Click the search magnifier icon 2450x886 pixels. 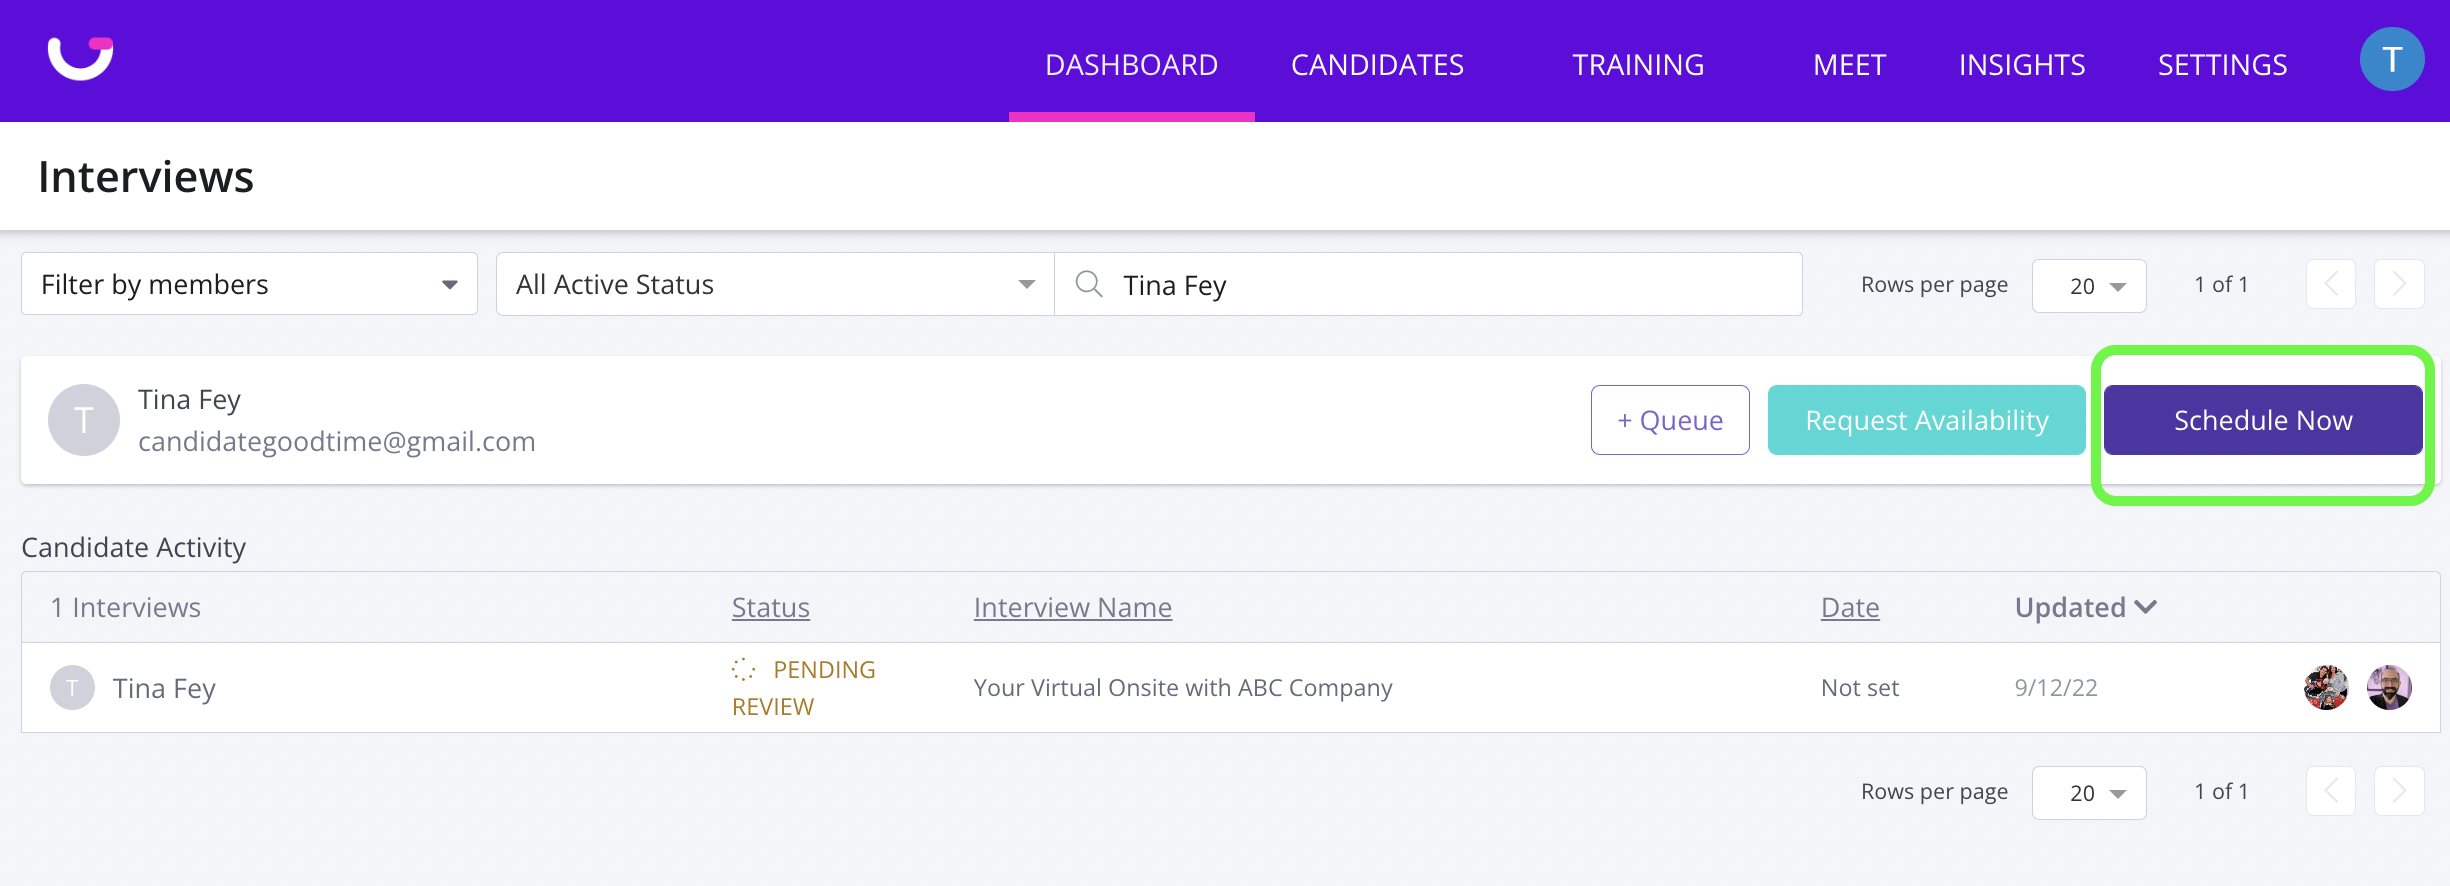(x=1089, y=285)
